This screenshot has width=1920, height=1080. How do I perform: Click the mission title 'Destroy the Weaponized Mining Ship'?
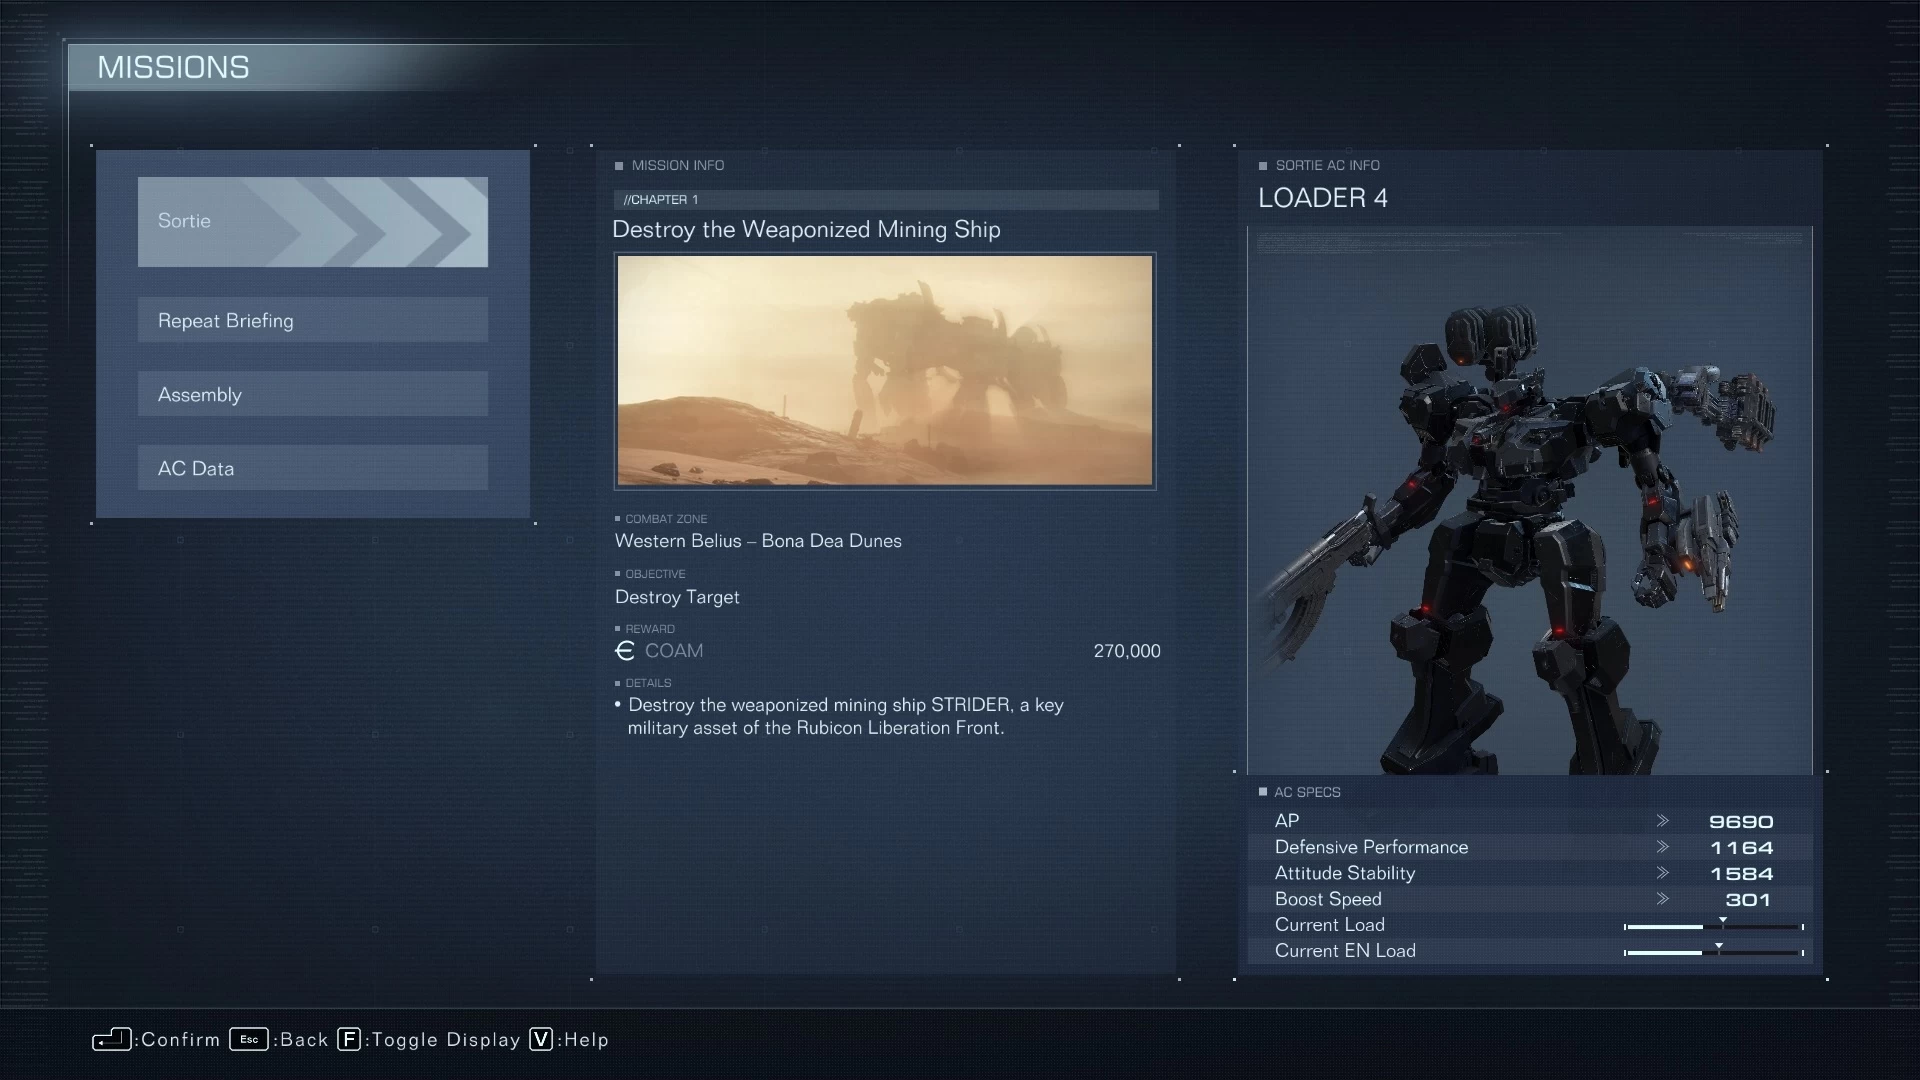pyautogui.click(x=806, y=229)
